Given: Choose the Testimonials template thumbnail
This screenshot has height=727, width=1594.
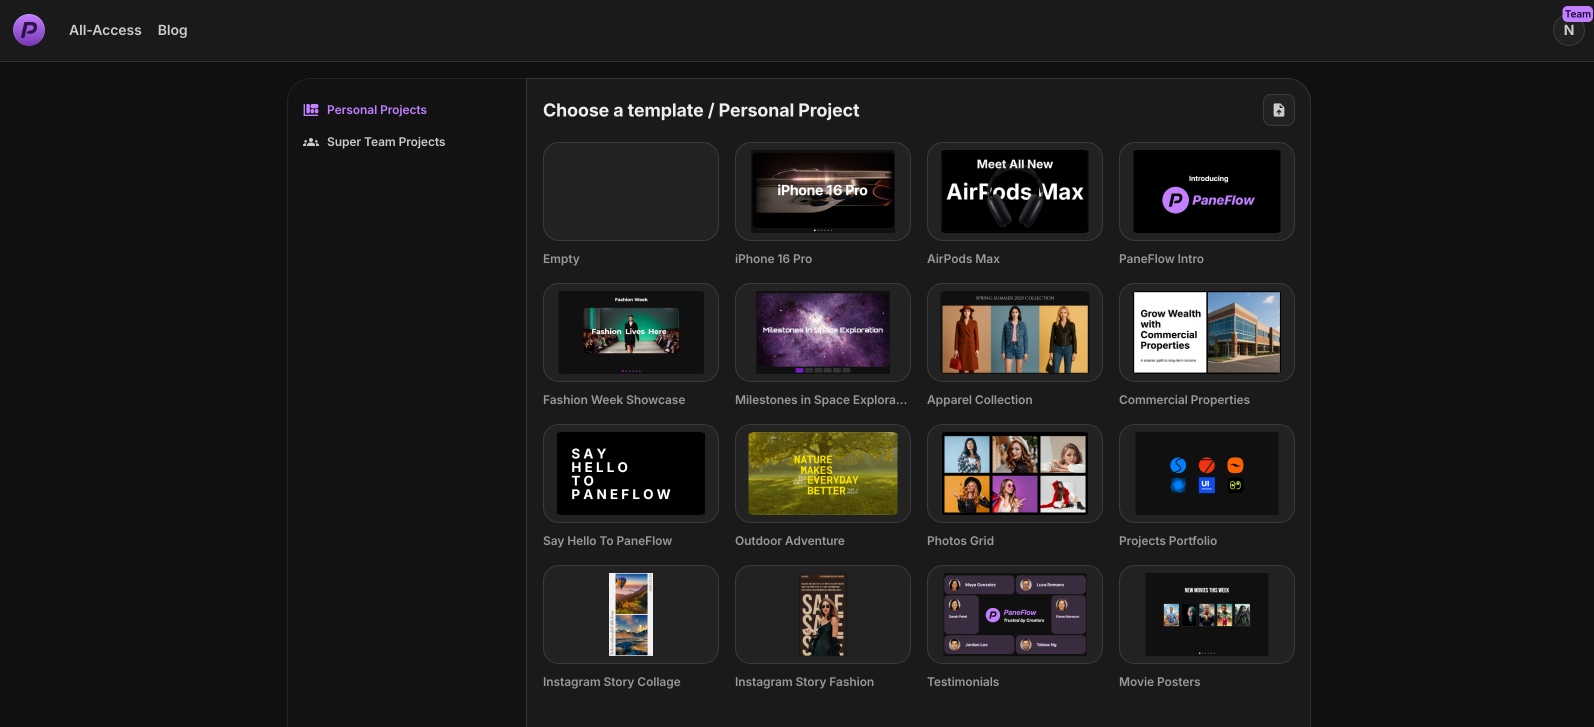Looking at the screenshot, I should (1015, 614).
